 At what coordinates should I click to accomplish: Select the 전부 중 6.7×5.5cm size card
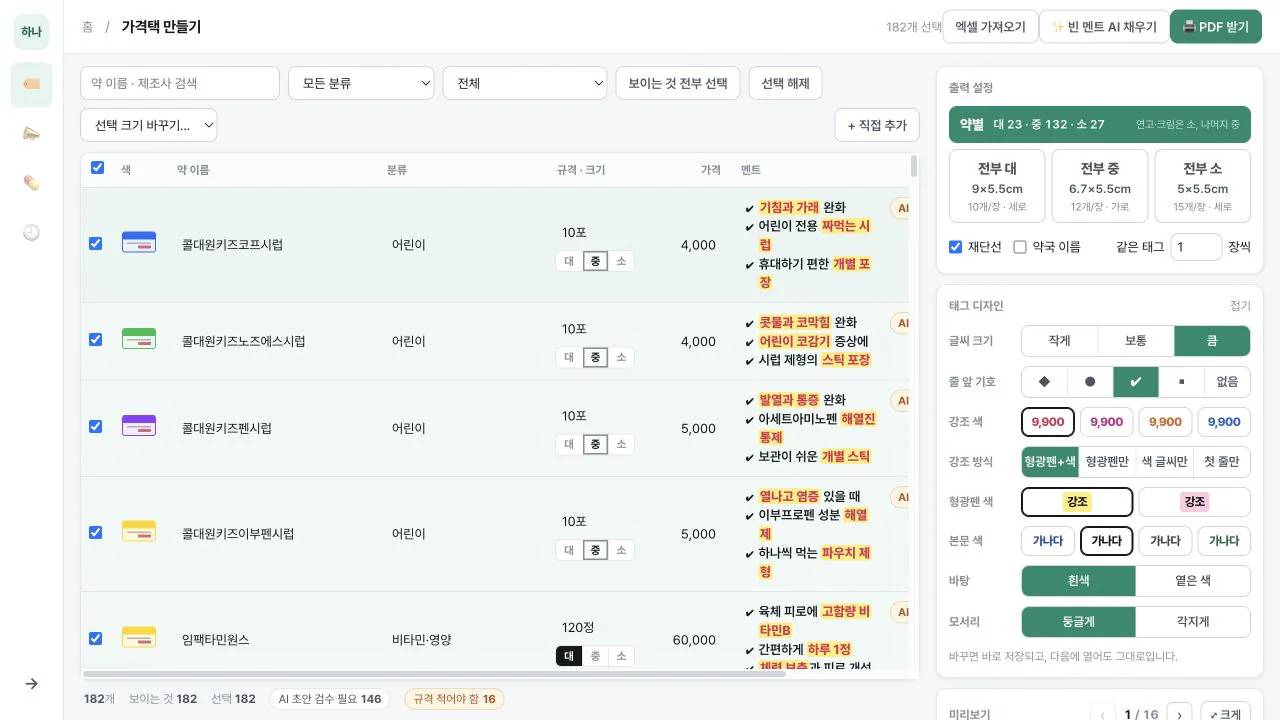coord(1100,186)
